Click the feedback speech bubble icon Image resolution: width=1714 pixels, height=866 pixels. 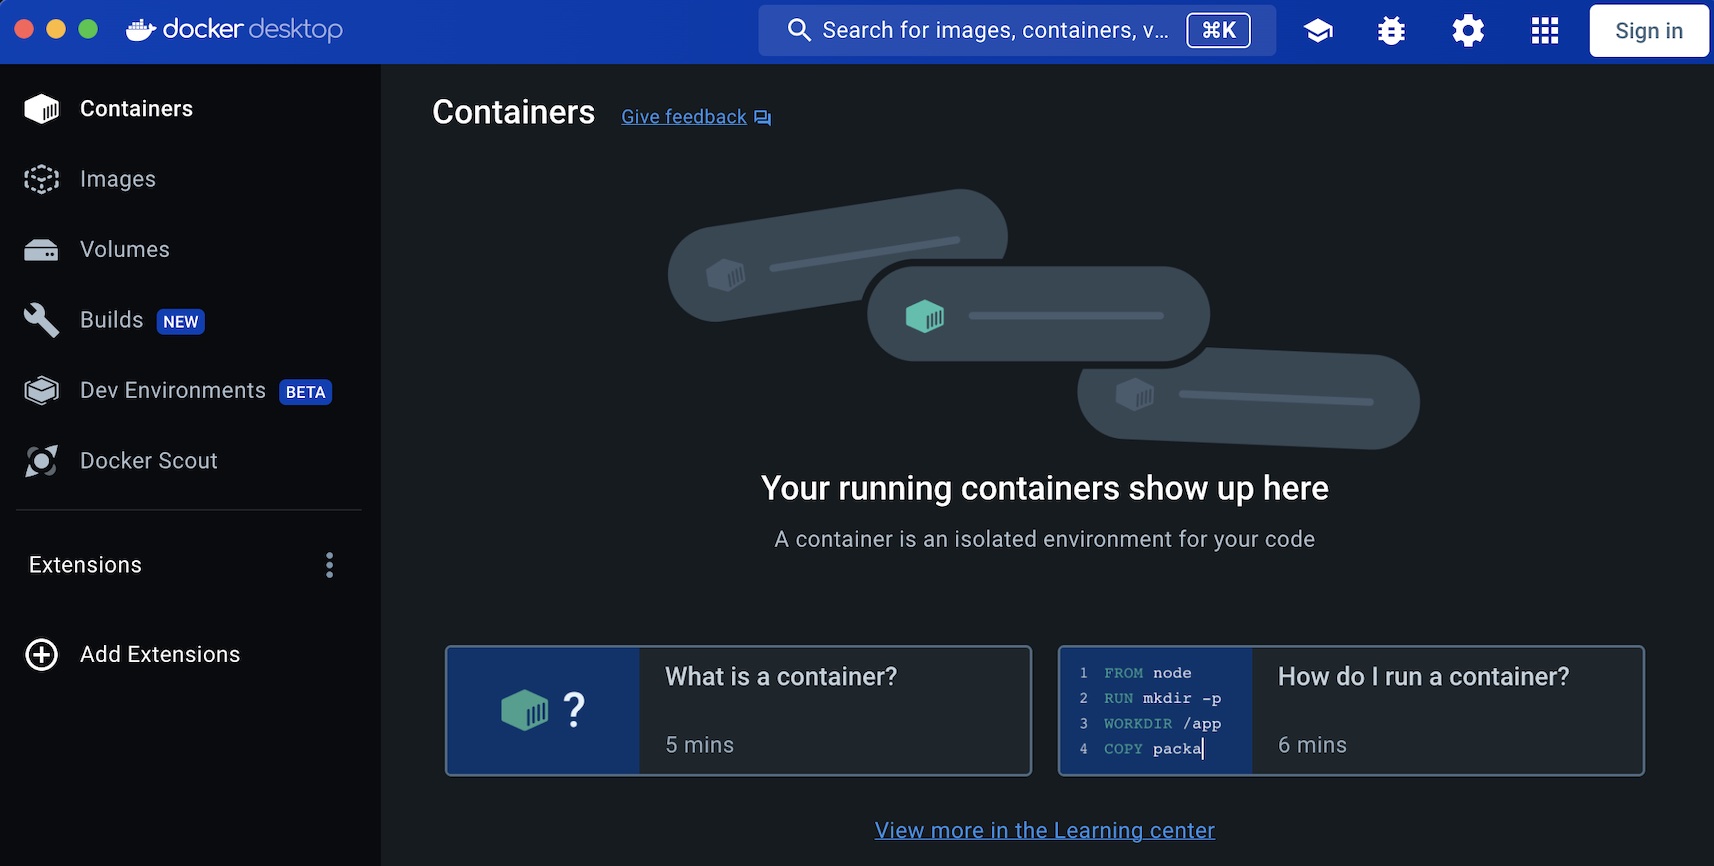762,117
